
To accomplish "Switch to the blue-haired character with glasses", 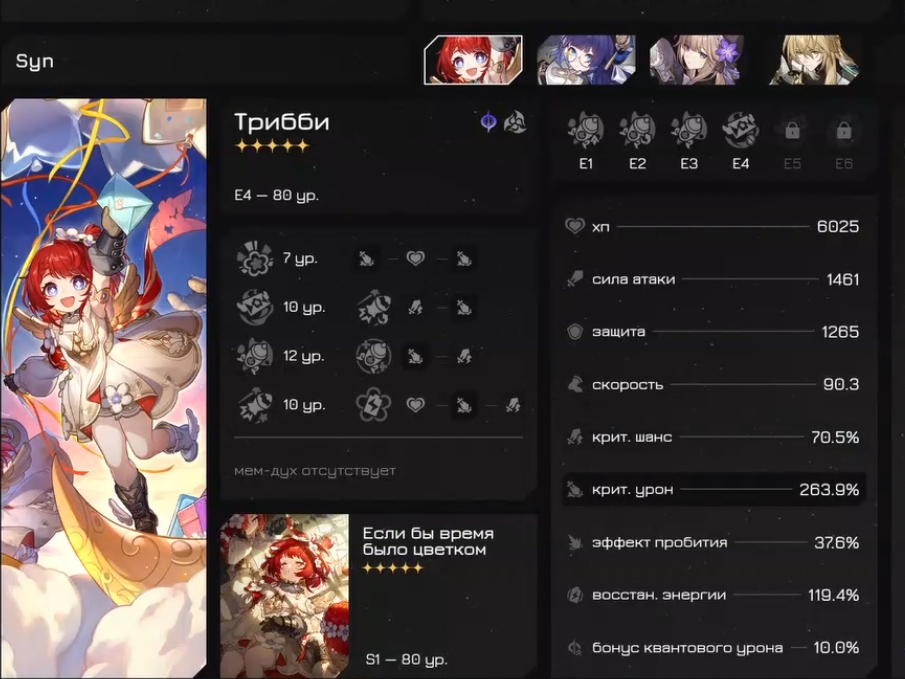I will coord(586,59).
